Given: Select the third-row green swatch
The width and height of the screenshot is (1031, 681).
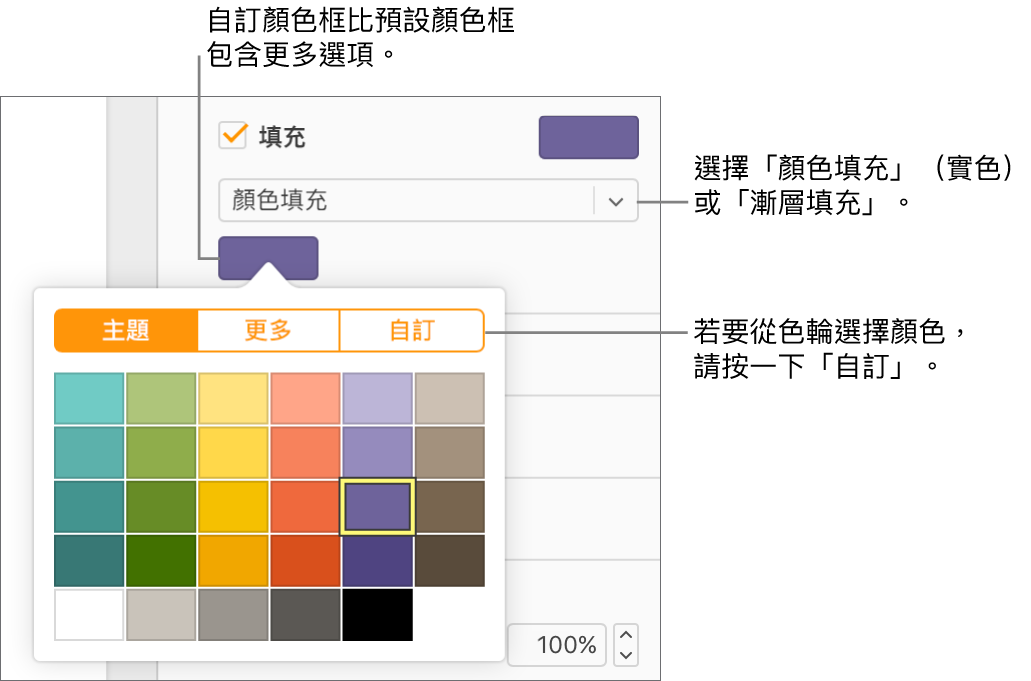Looking at the screenshot, I should coord(161,506).
